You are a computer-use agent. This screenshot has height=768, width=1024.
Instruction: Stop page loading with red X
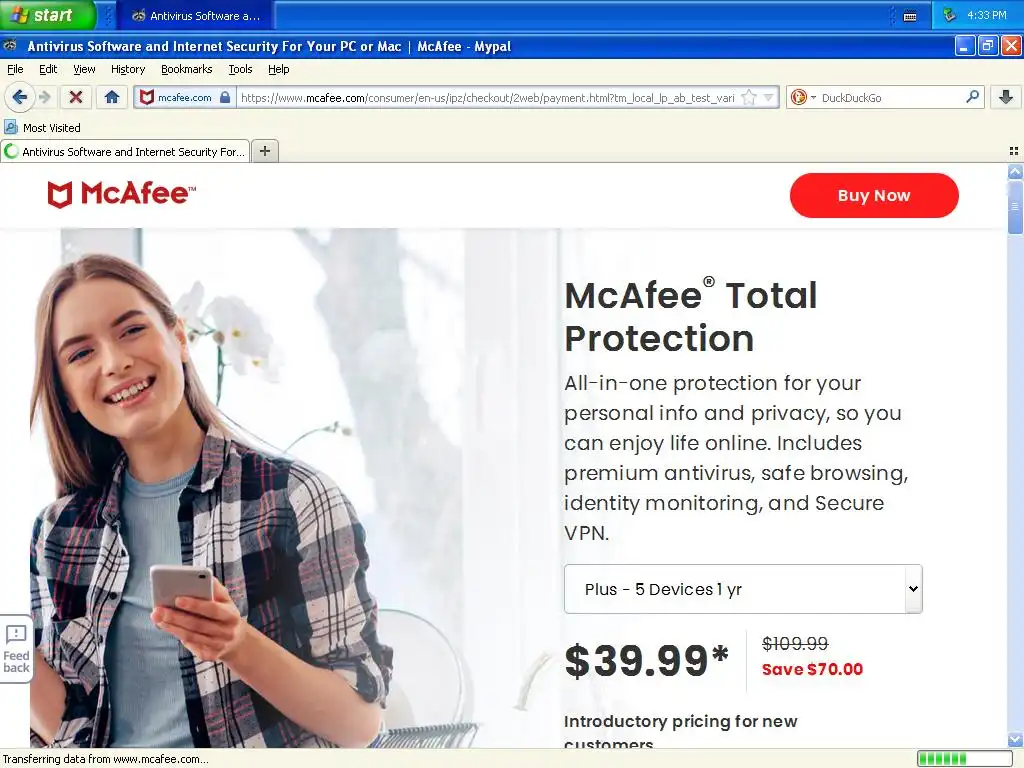[x=76, y=97]
